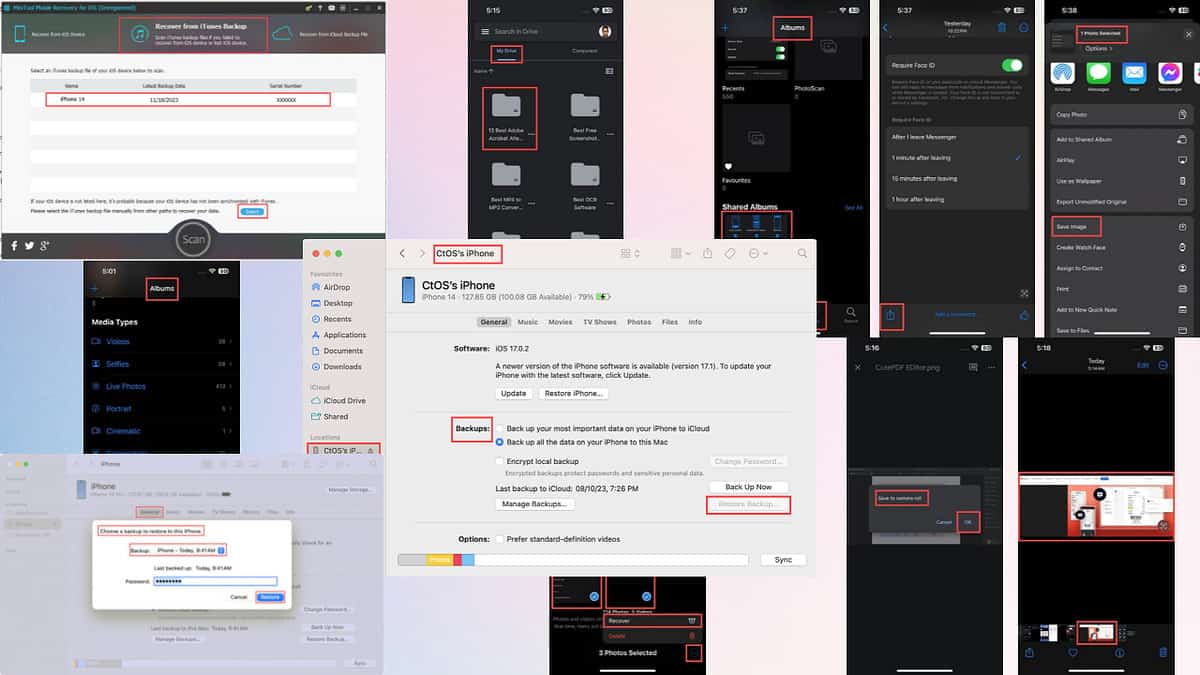Switch to the Photos tab in Finder

638,322
